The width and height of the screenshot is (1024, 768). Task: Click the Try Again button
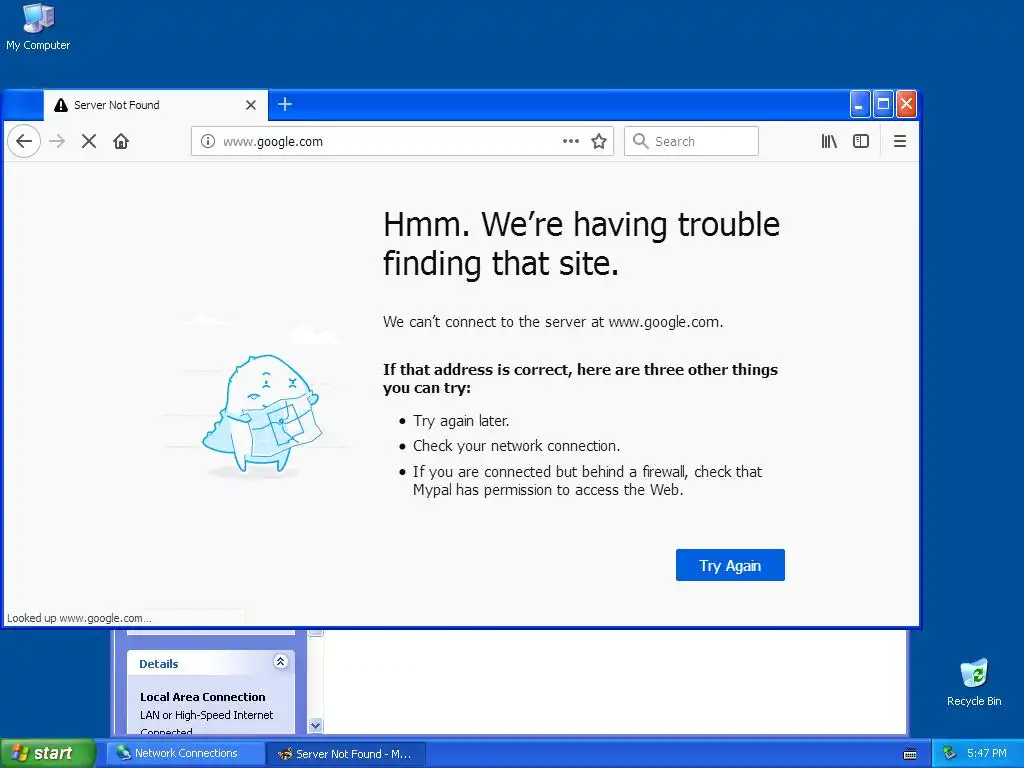coord(730,565)
